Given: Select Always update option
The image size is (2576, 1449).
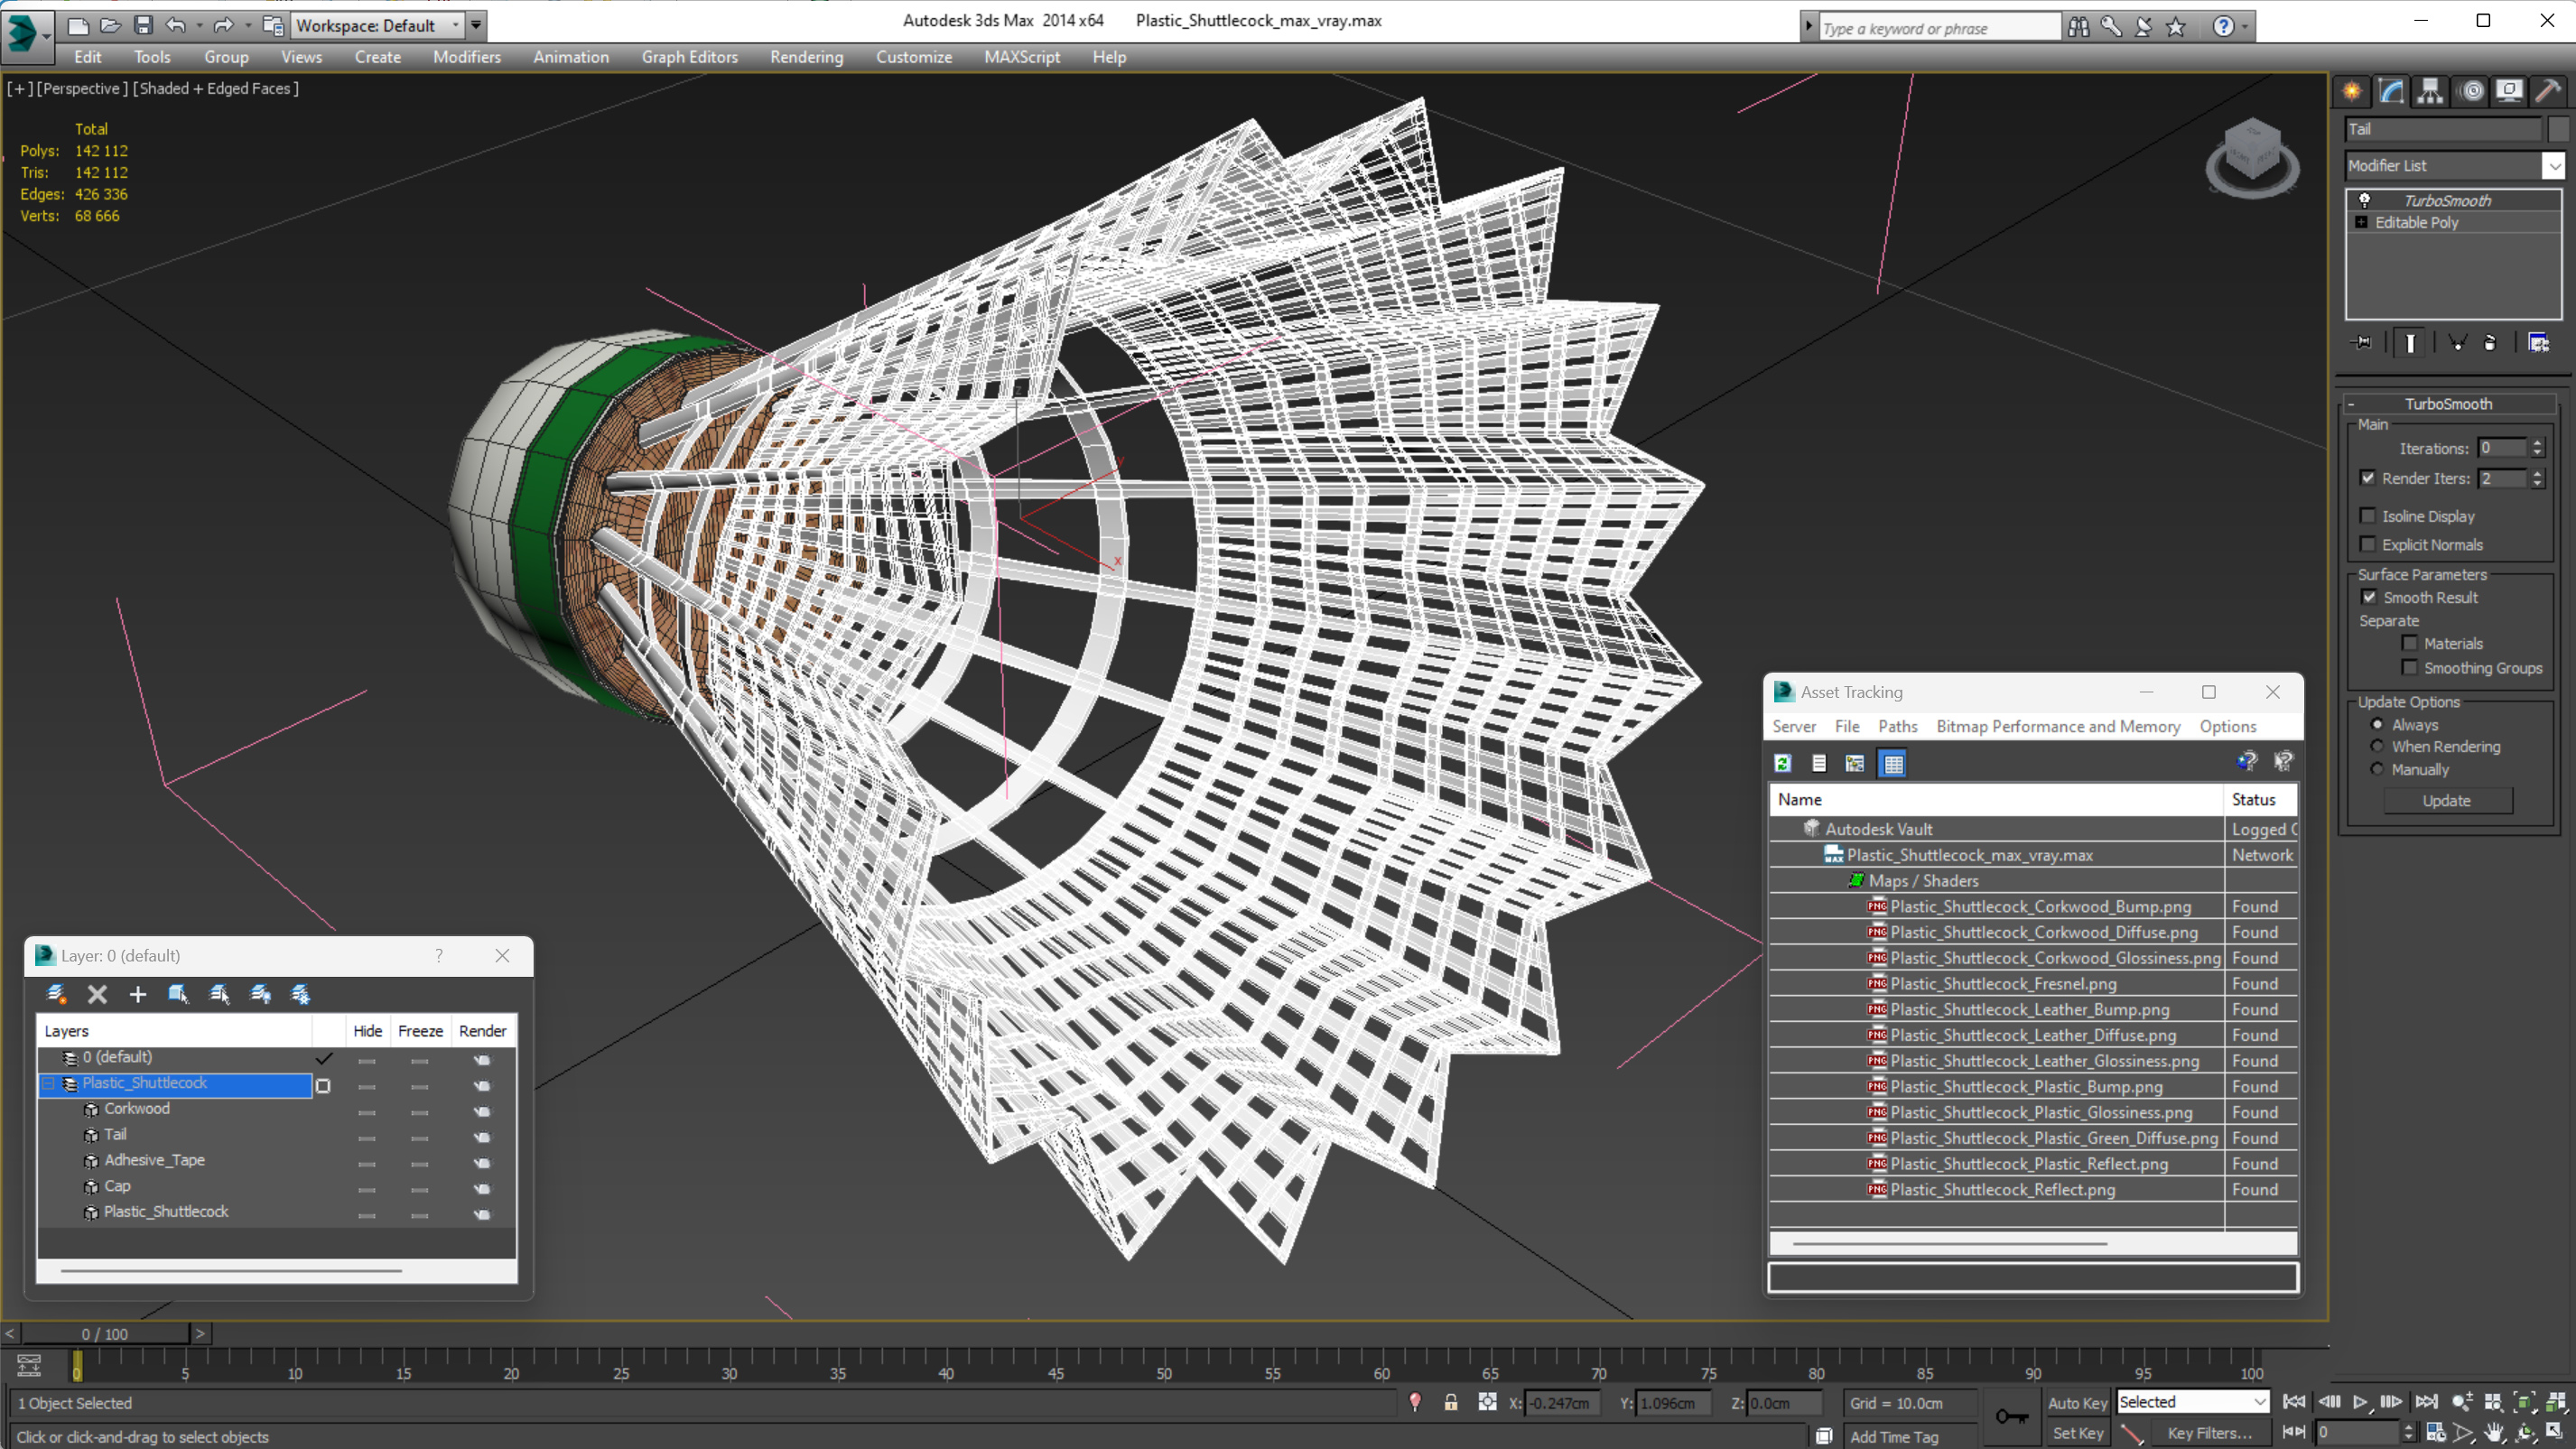Looking at the screenshot, I should pyautogui.click(x=2377, y=724).
